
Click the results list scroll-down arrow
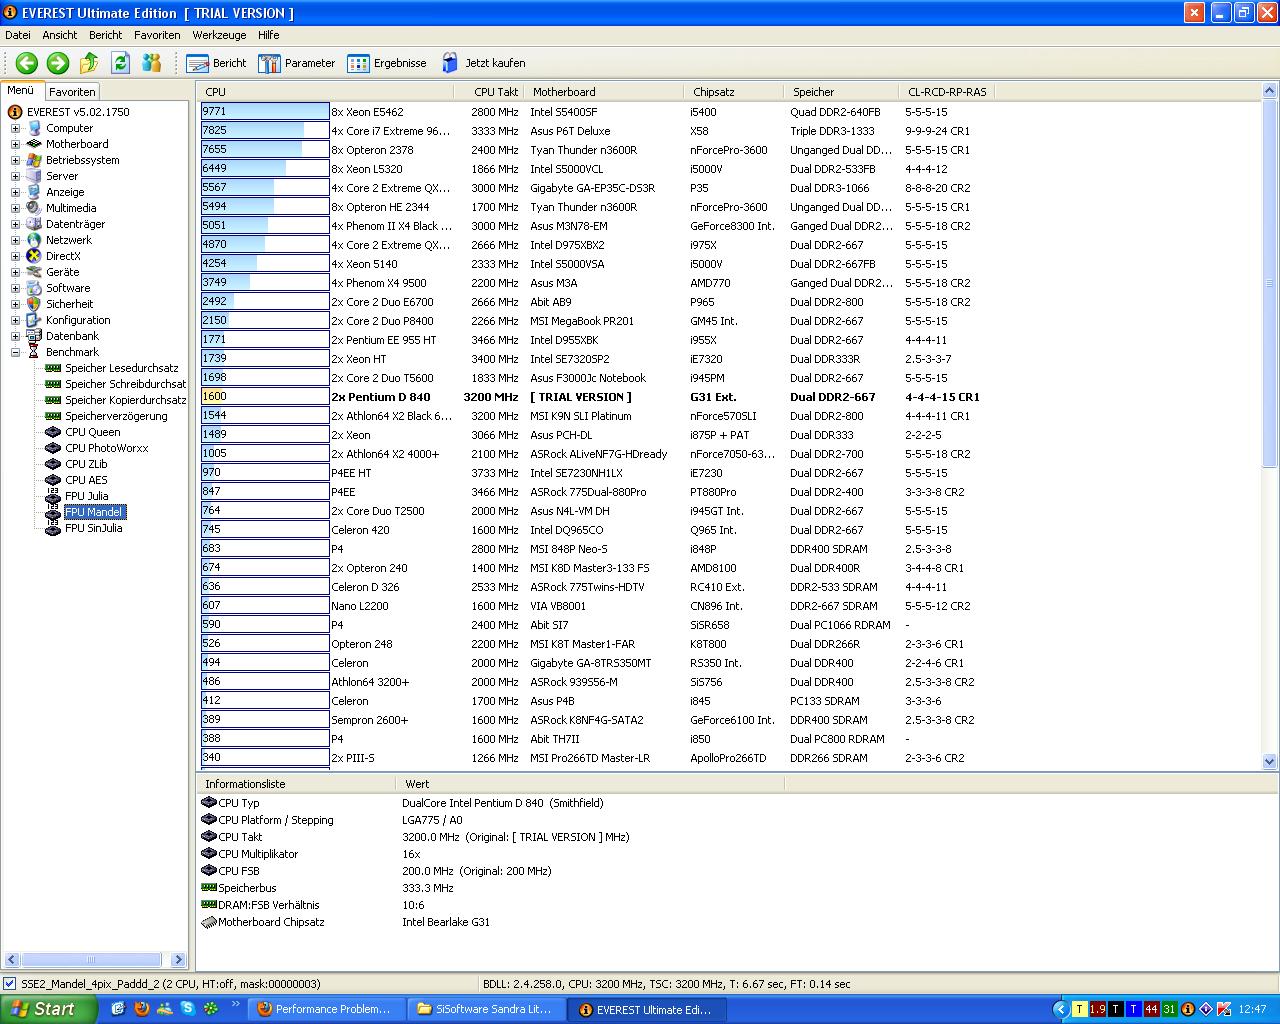click(1270, 761)
